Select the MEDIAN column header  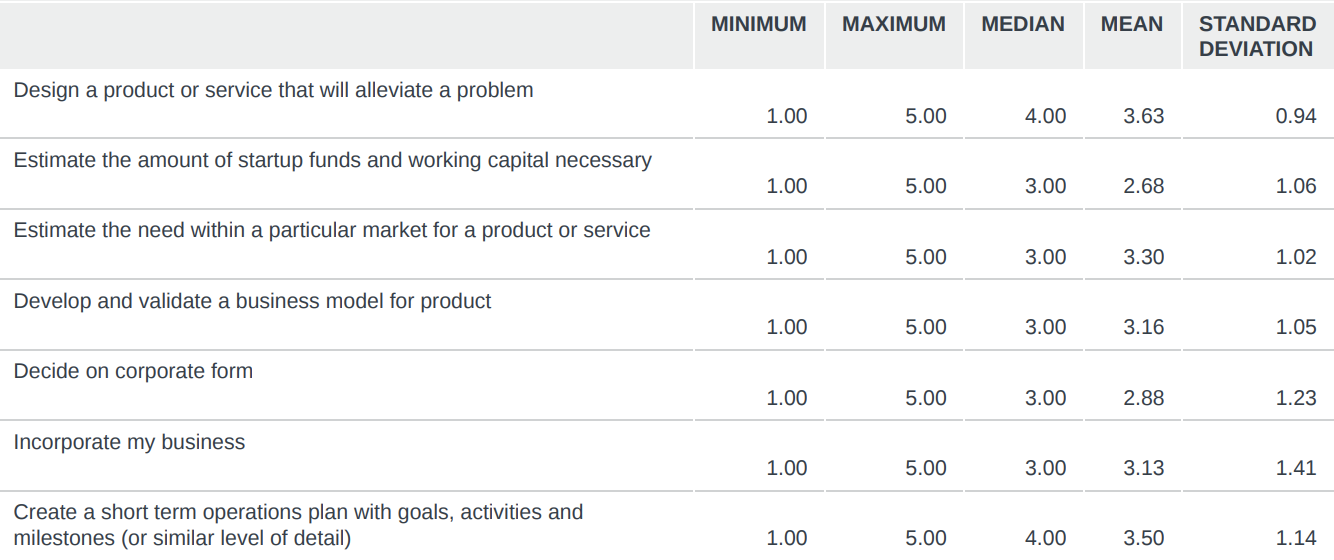[1023, 25]
